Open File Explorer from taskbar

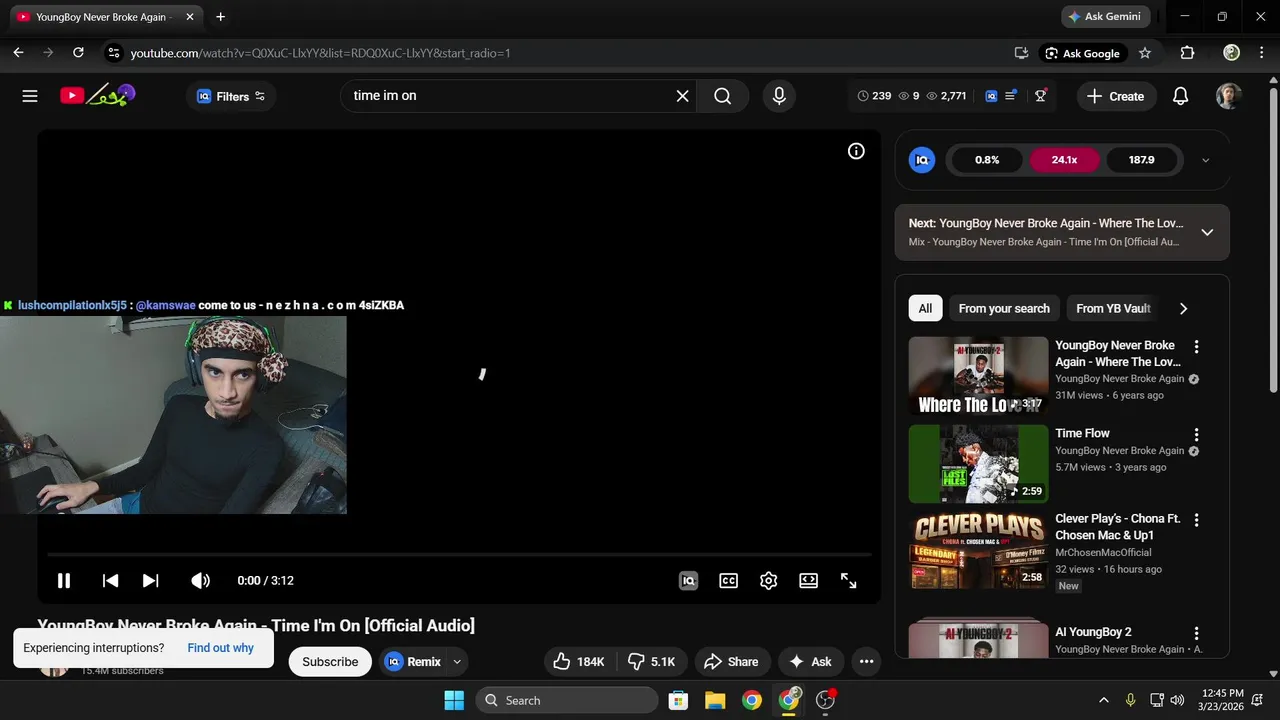click(714, 700)
